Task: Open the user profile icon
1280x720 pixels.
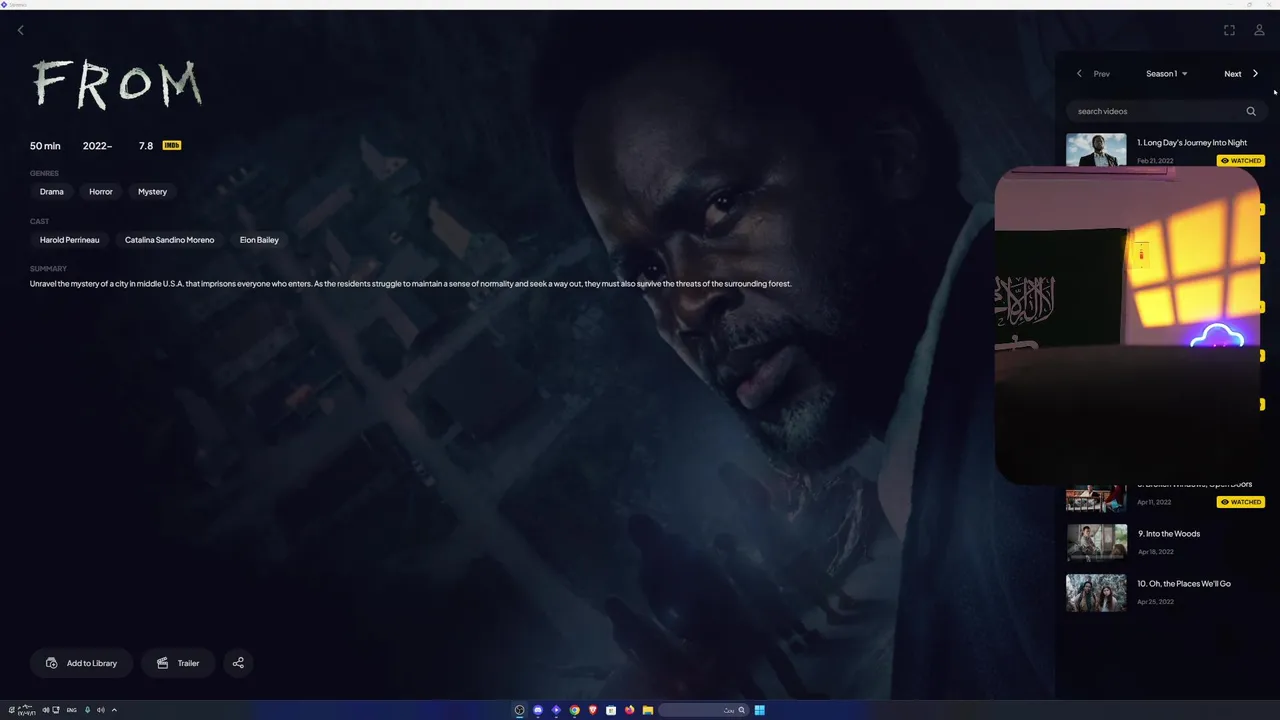Action: point(1259,30)
